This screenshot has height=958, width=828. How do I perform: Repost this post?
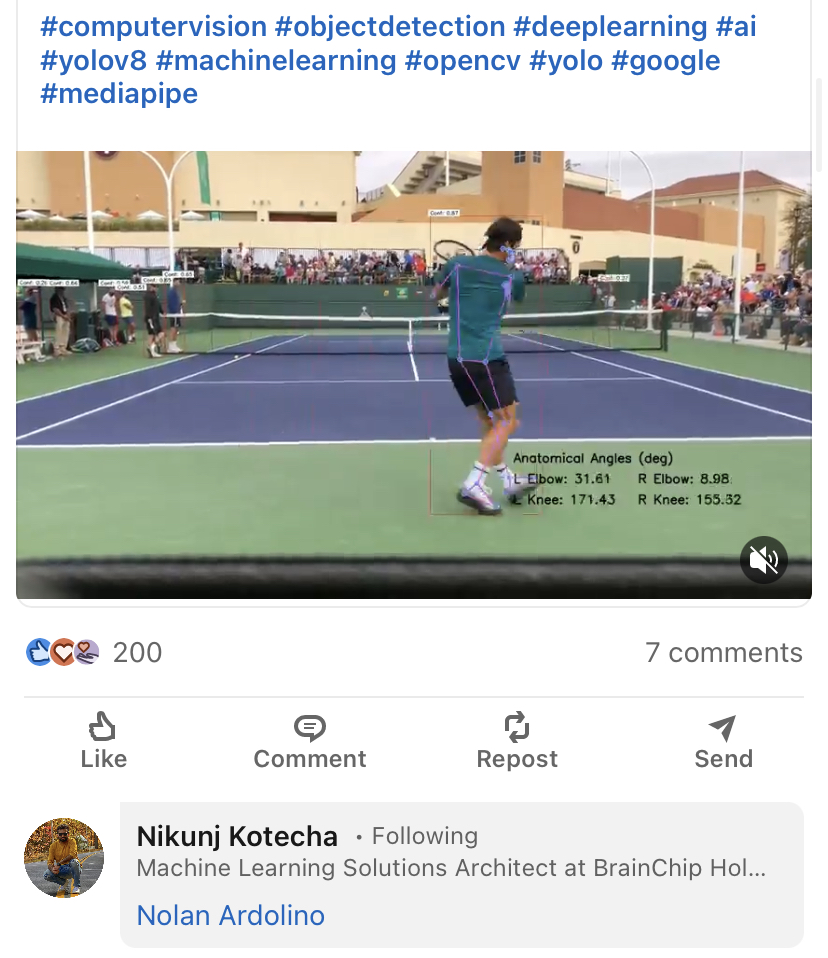(517, 741)
